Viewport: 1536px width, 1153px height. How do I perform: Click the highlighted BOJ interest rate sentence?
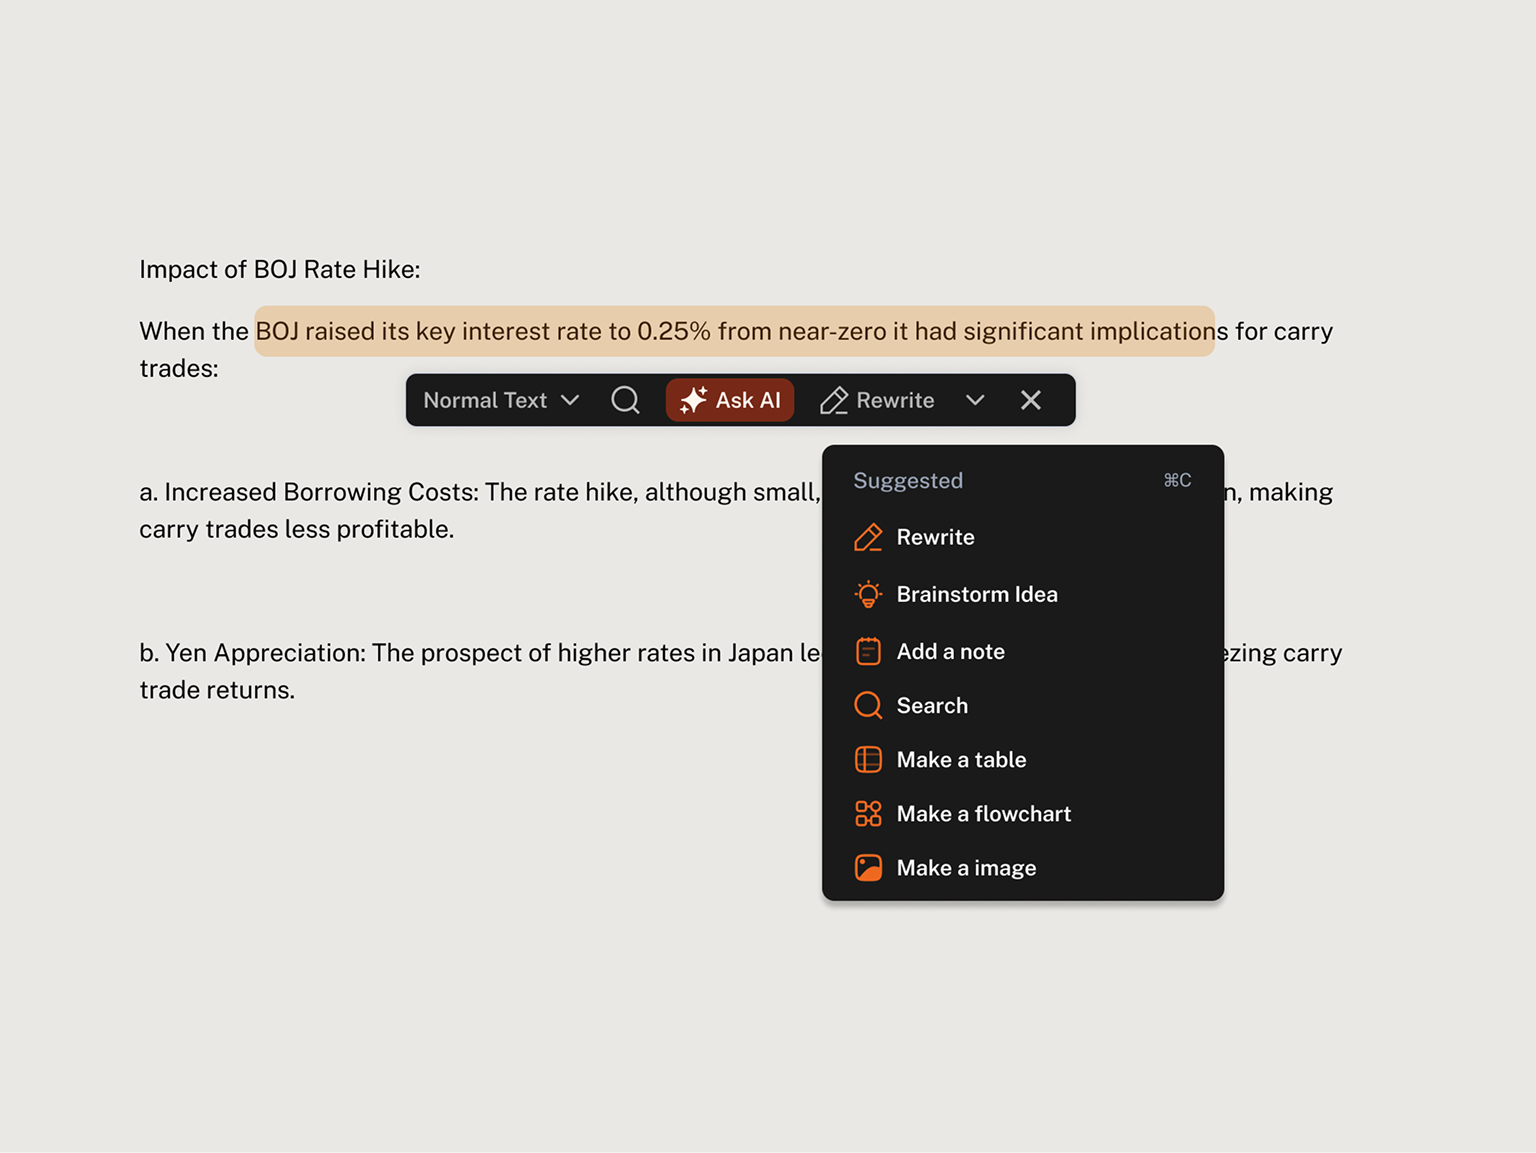tap(734, 331)
